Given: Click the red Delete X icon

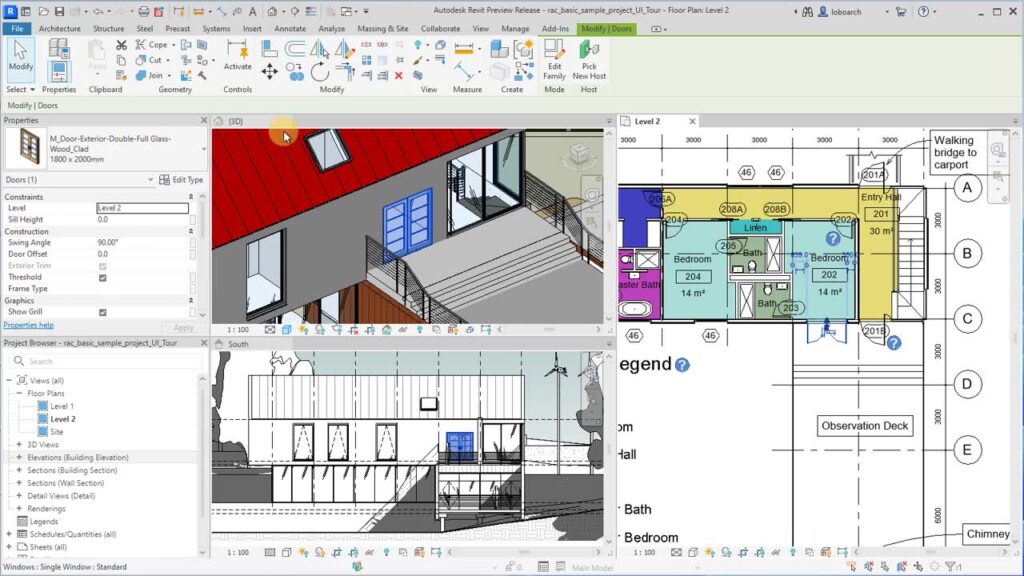Looking at the screenshot, I should point(399,75).
